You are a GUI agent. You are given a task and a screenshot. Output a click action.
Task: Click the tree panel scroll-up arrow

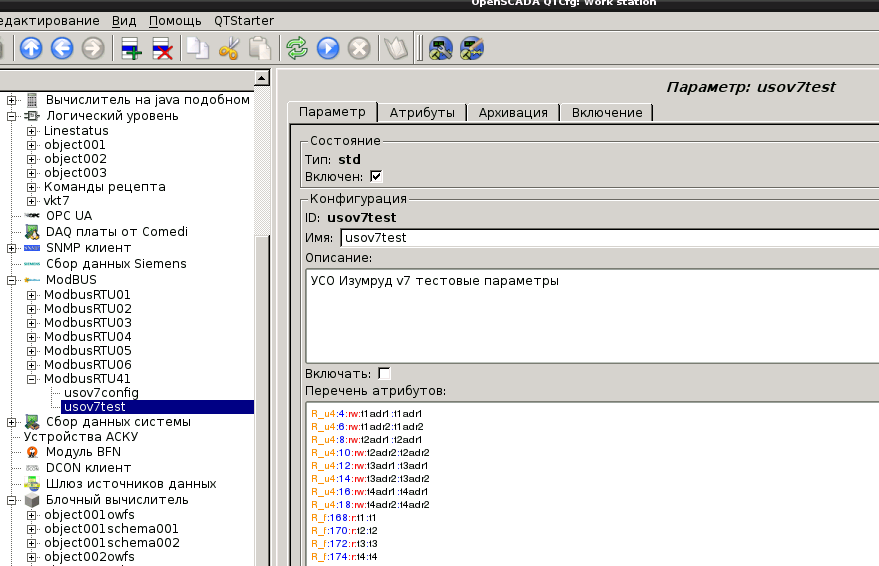[x=262, y=78]
